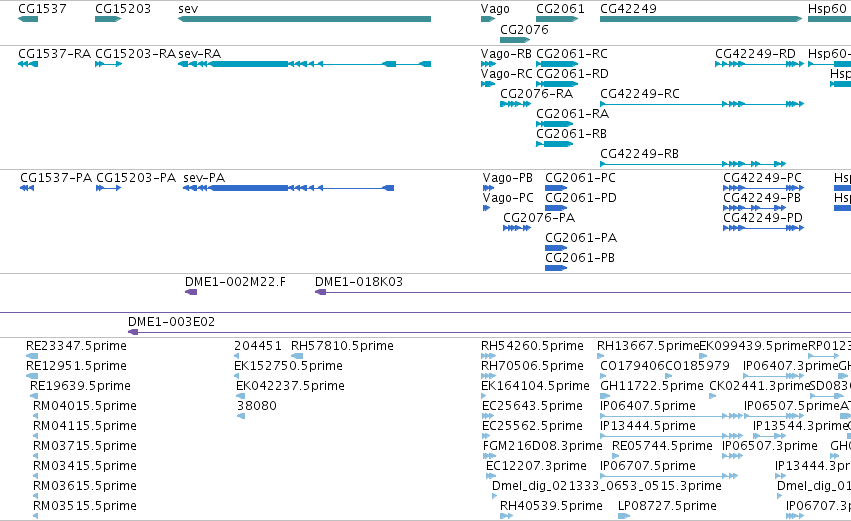Click the Hsp60 gene label
Screen dimensions: 851x521
(x=827, y=9)
